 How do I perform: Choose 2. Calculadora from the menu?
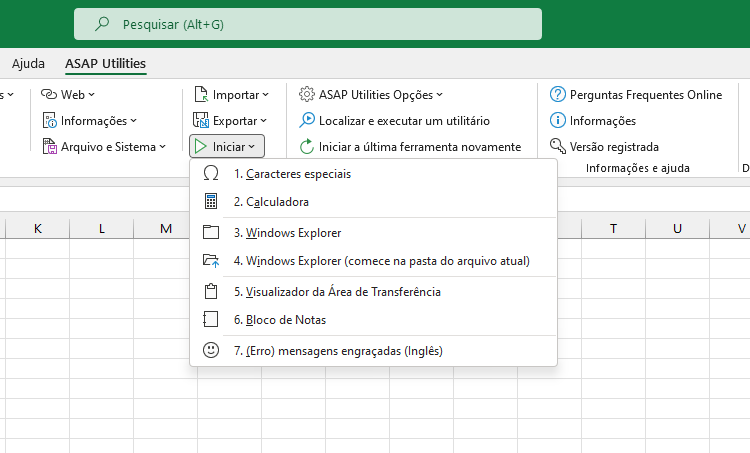(373, 201)
